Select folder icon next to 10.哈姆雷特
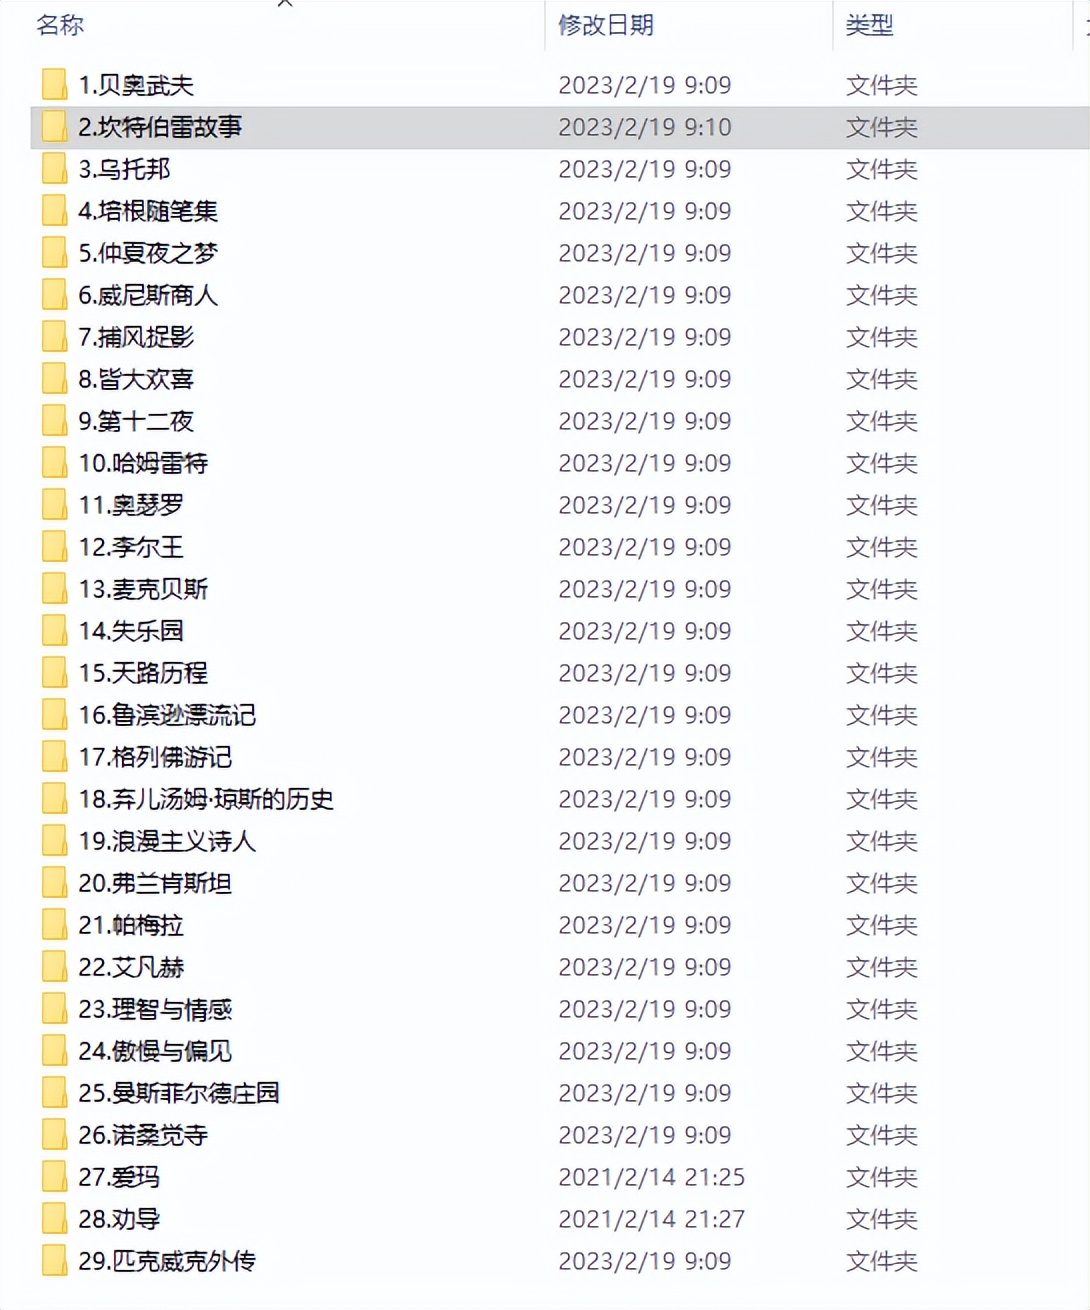The height and width of the screenshot is (1310, 1090). [x=54, y=463]
